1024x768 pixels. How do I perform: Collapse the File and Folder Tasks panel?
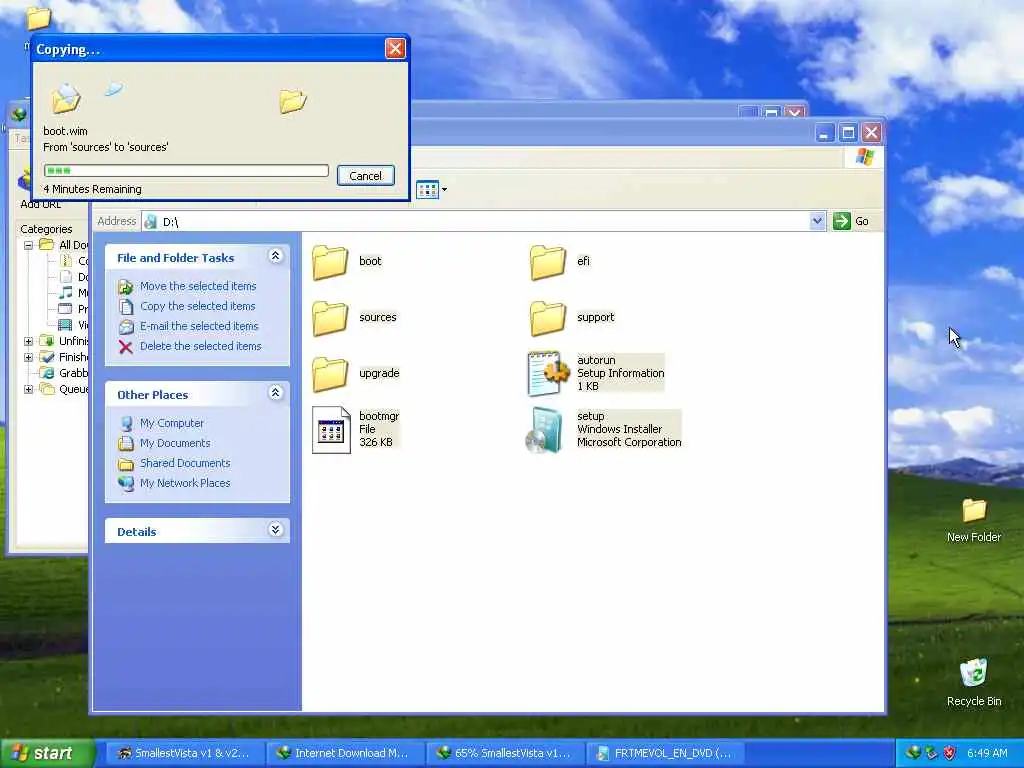(276, 256)
